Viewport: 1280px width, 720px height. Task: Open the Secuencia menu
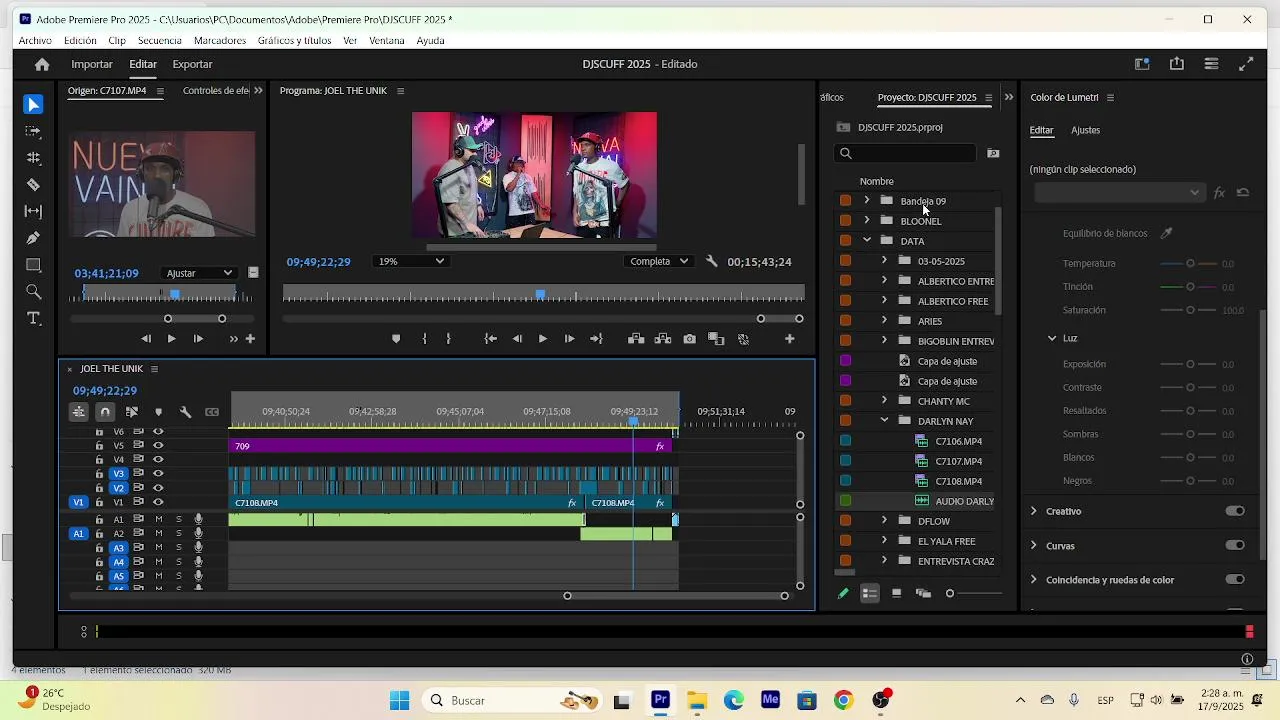click(160, 41)
